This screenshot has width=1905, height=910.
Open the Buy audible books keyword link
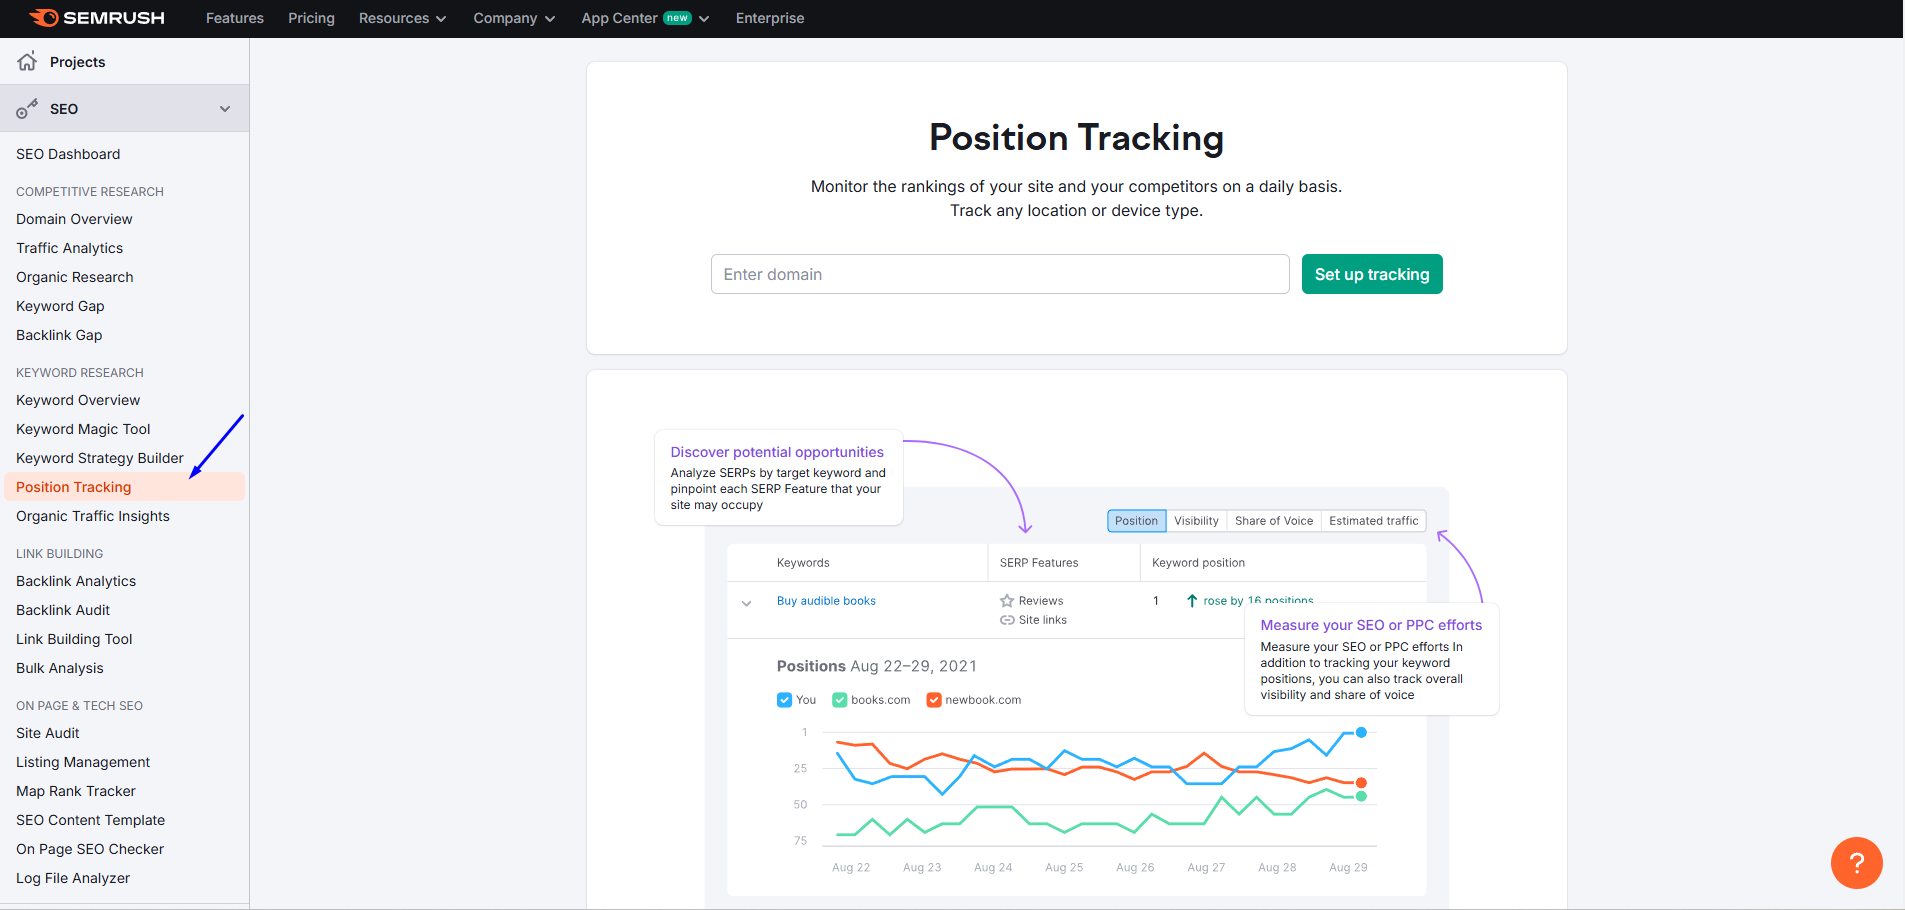[x=826, y=601]
